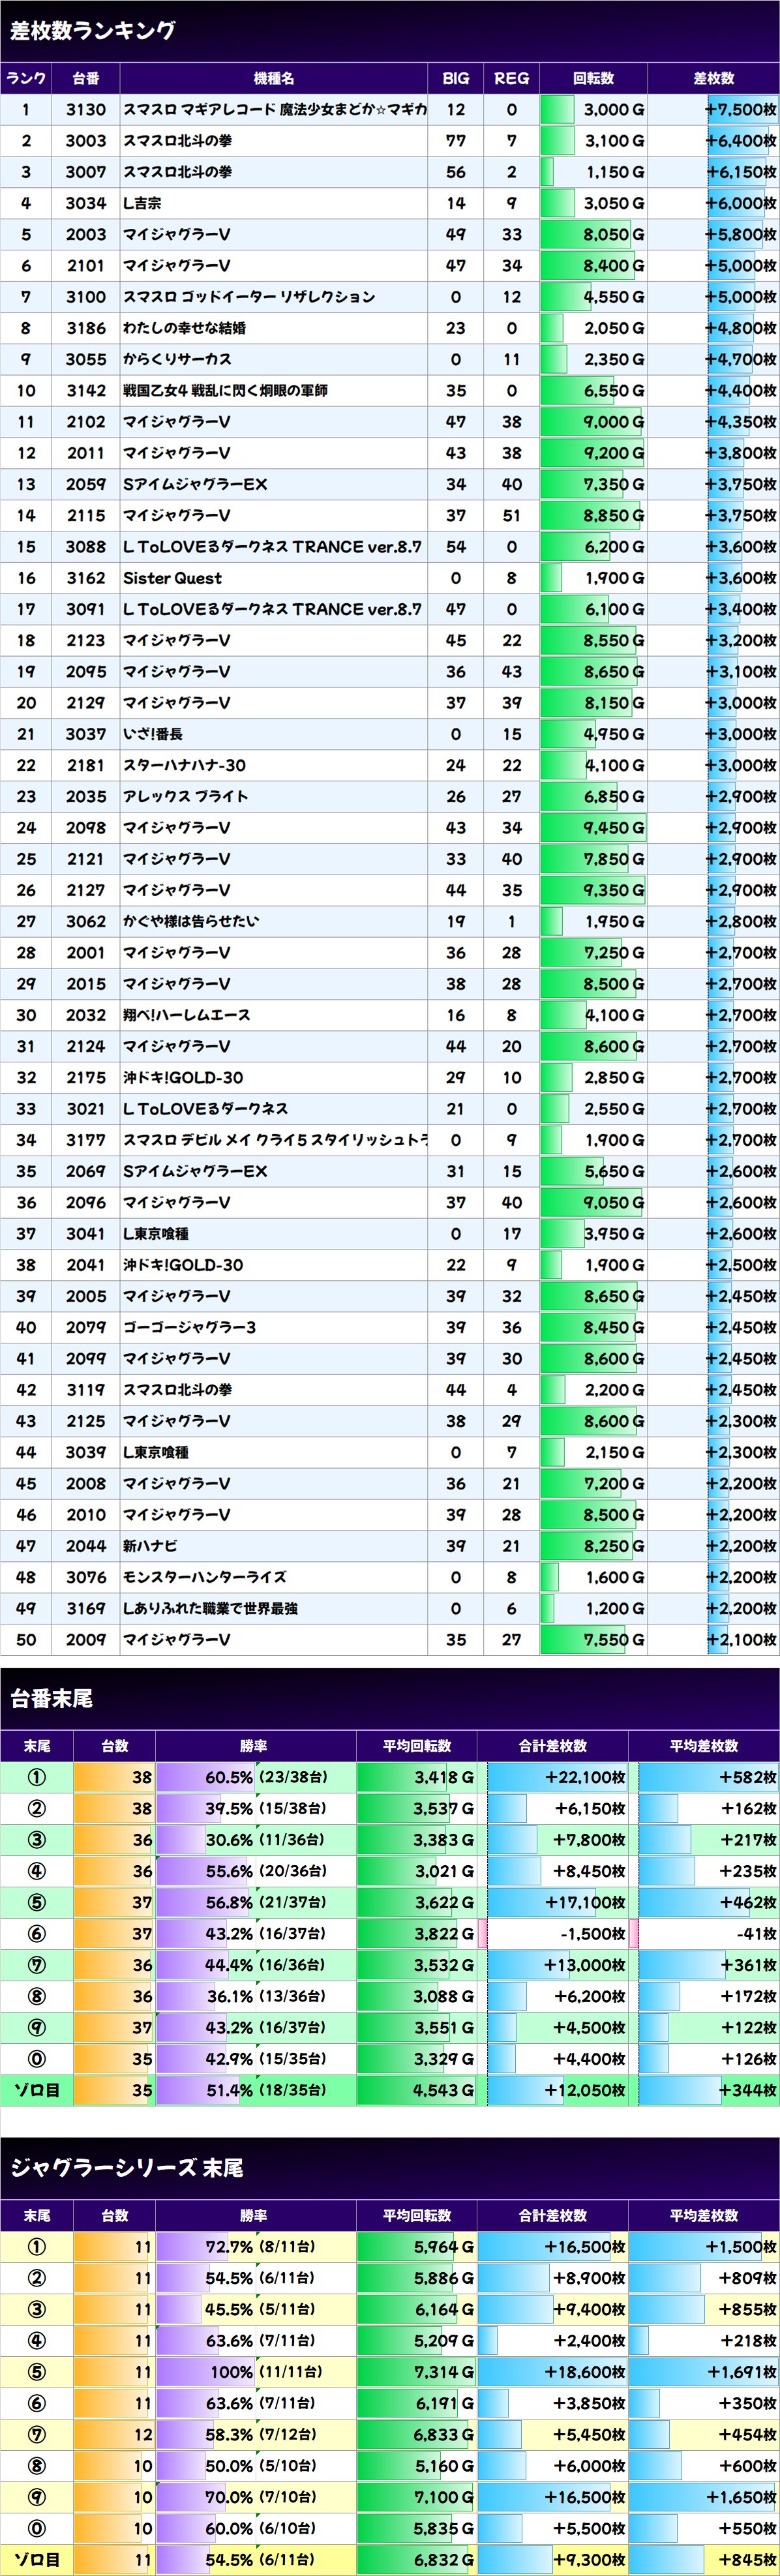This screenshot has width=780, height=2576.
Task: Click the 9,450 G rotation bar for 2098
Action: [x=594, y=828]
